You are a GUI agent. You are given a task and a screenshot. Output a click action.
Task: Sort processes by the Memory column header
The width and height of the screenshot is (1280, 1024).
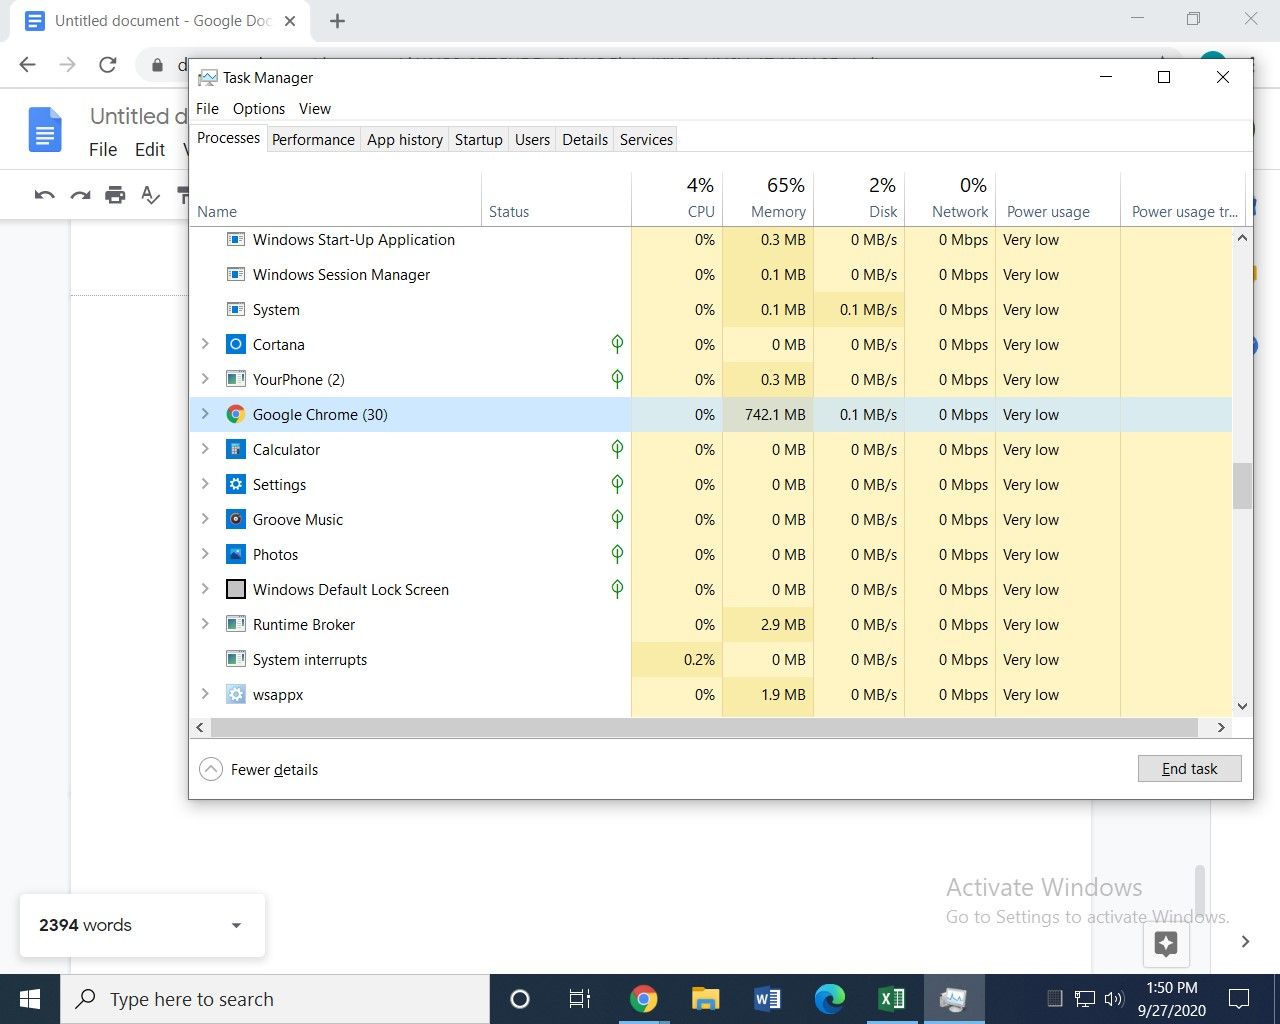[768, 199]
